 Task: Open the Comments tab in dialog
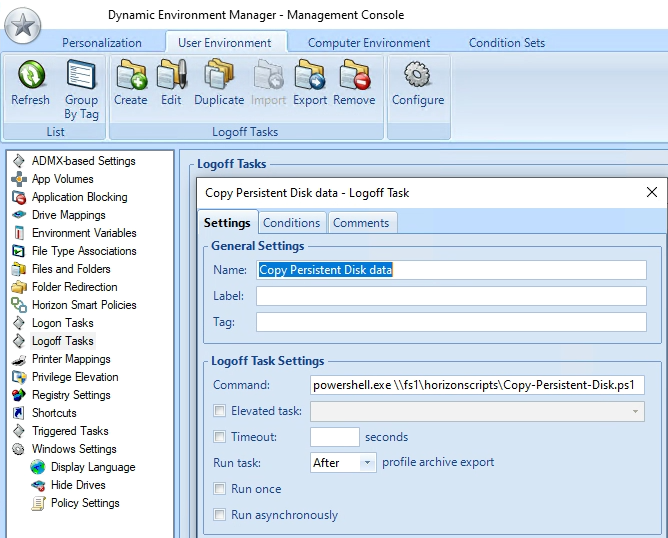[361, 223]
